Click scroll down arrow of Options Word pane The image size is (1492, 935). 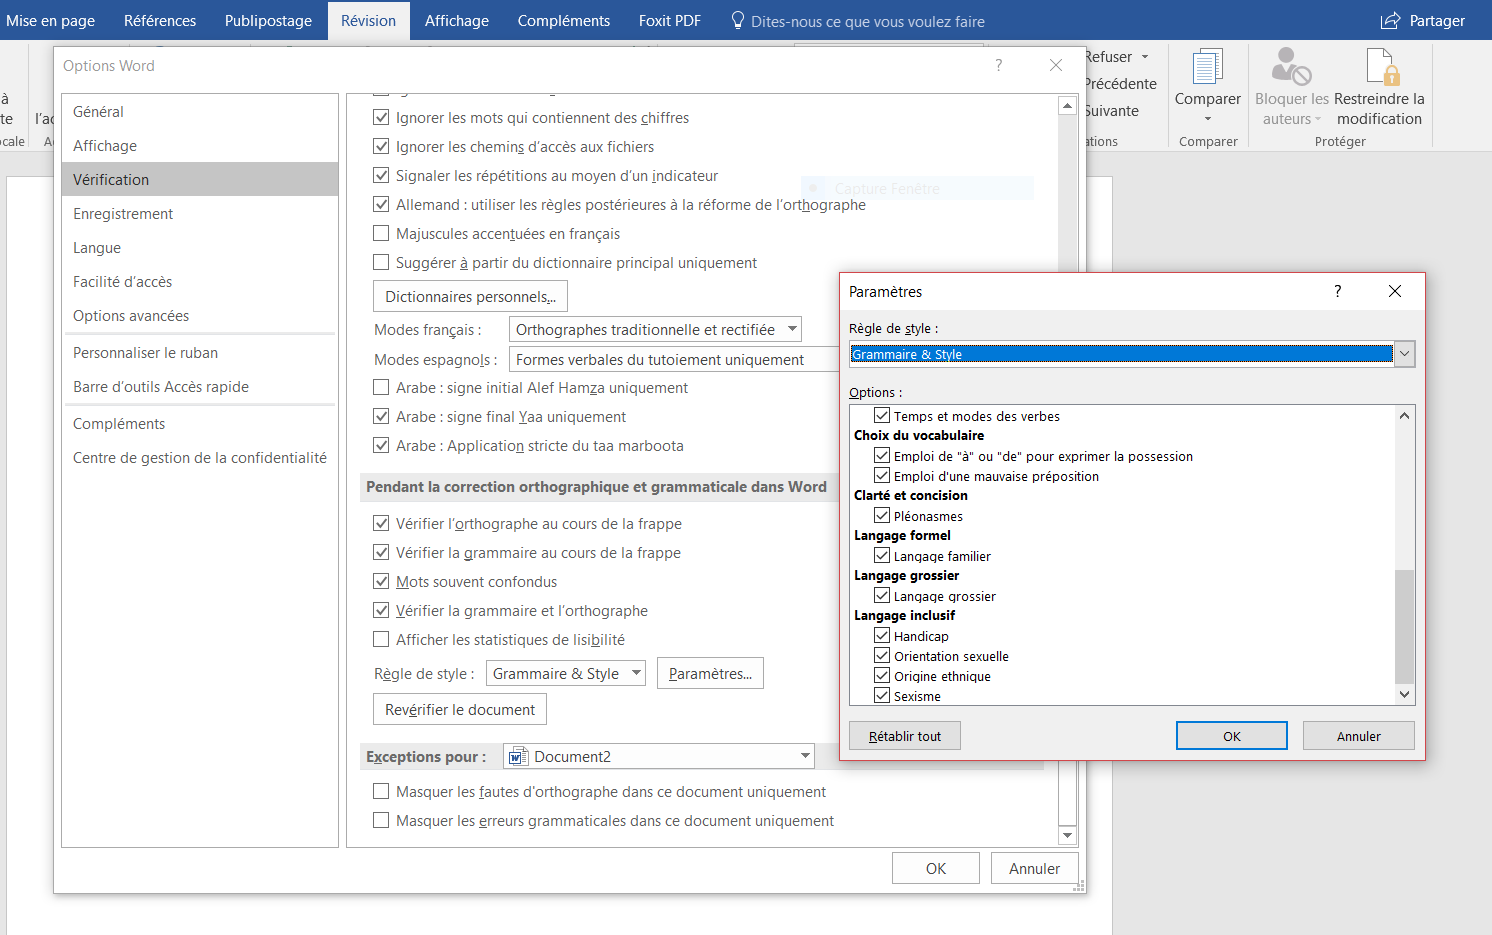pos(1067,835)
